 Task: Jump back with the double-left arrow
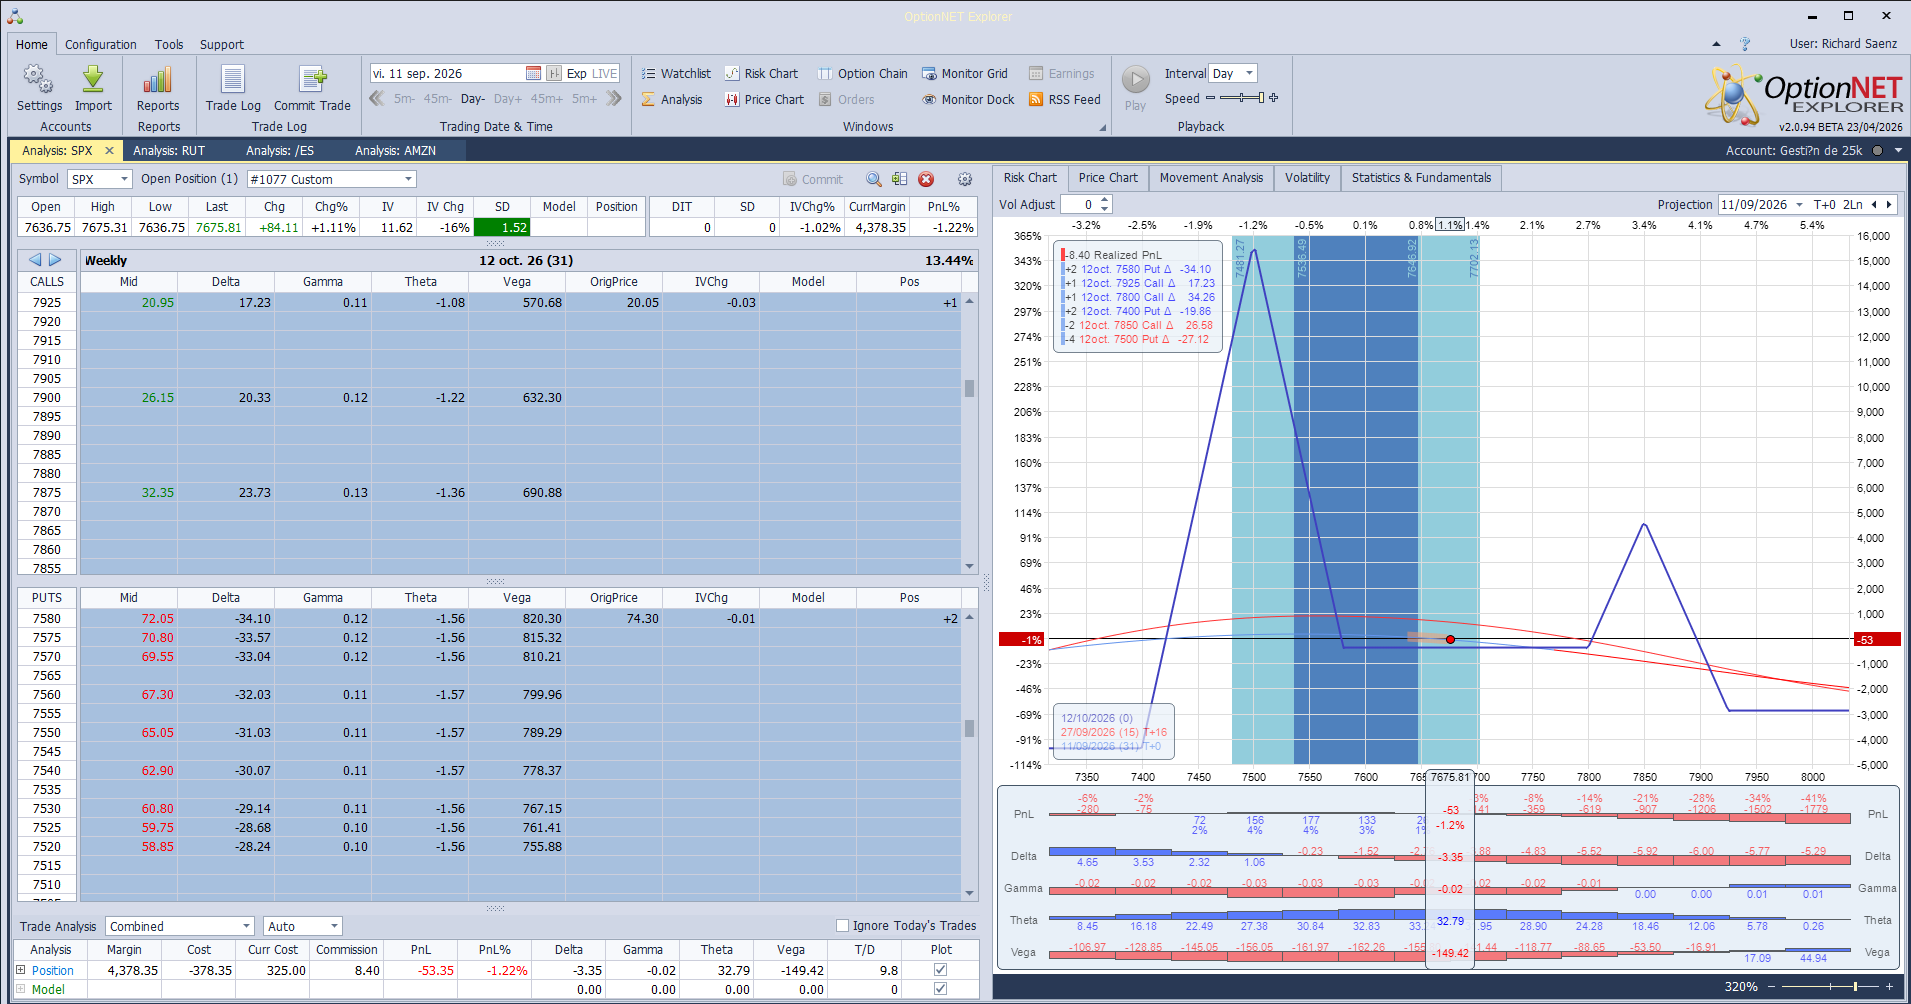(x=377, y=98)
